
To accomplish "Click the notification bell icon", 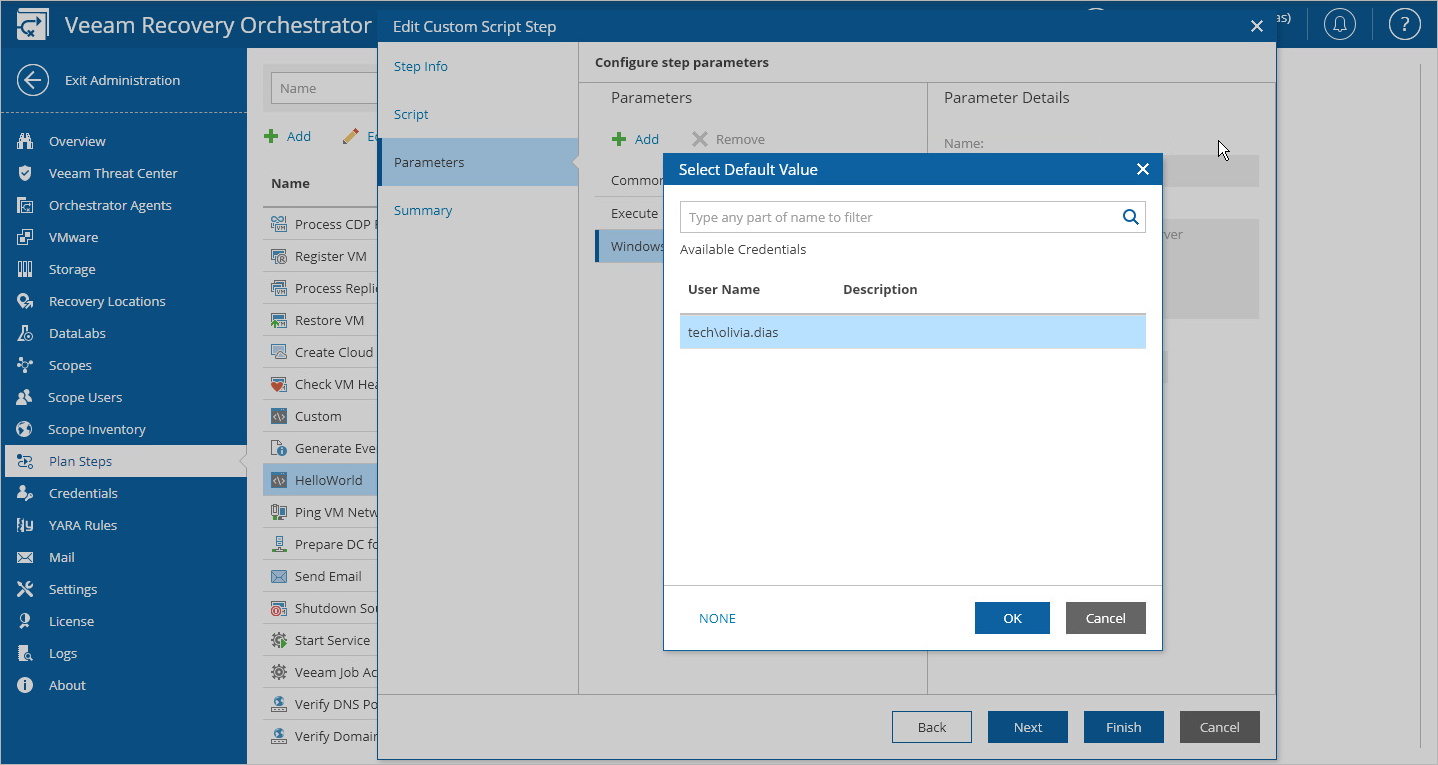I will [x=1340, y=25].
